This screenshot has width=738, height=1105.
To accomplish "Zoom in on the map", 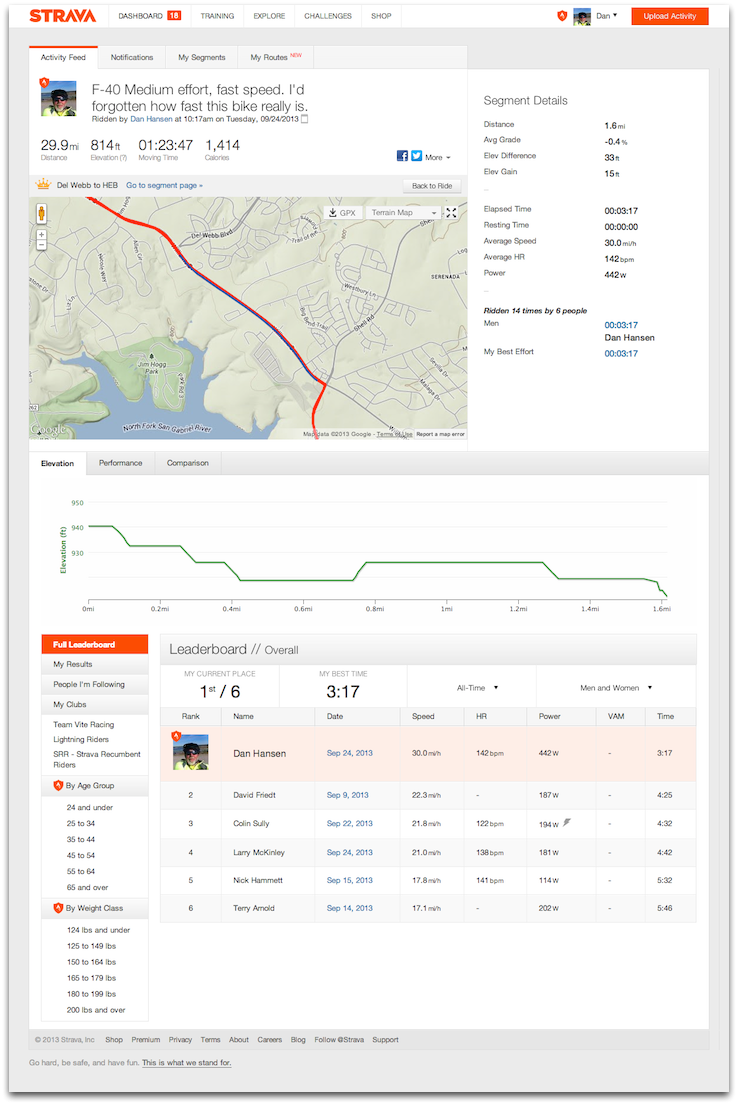I will (x=42, y=235).
